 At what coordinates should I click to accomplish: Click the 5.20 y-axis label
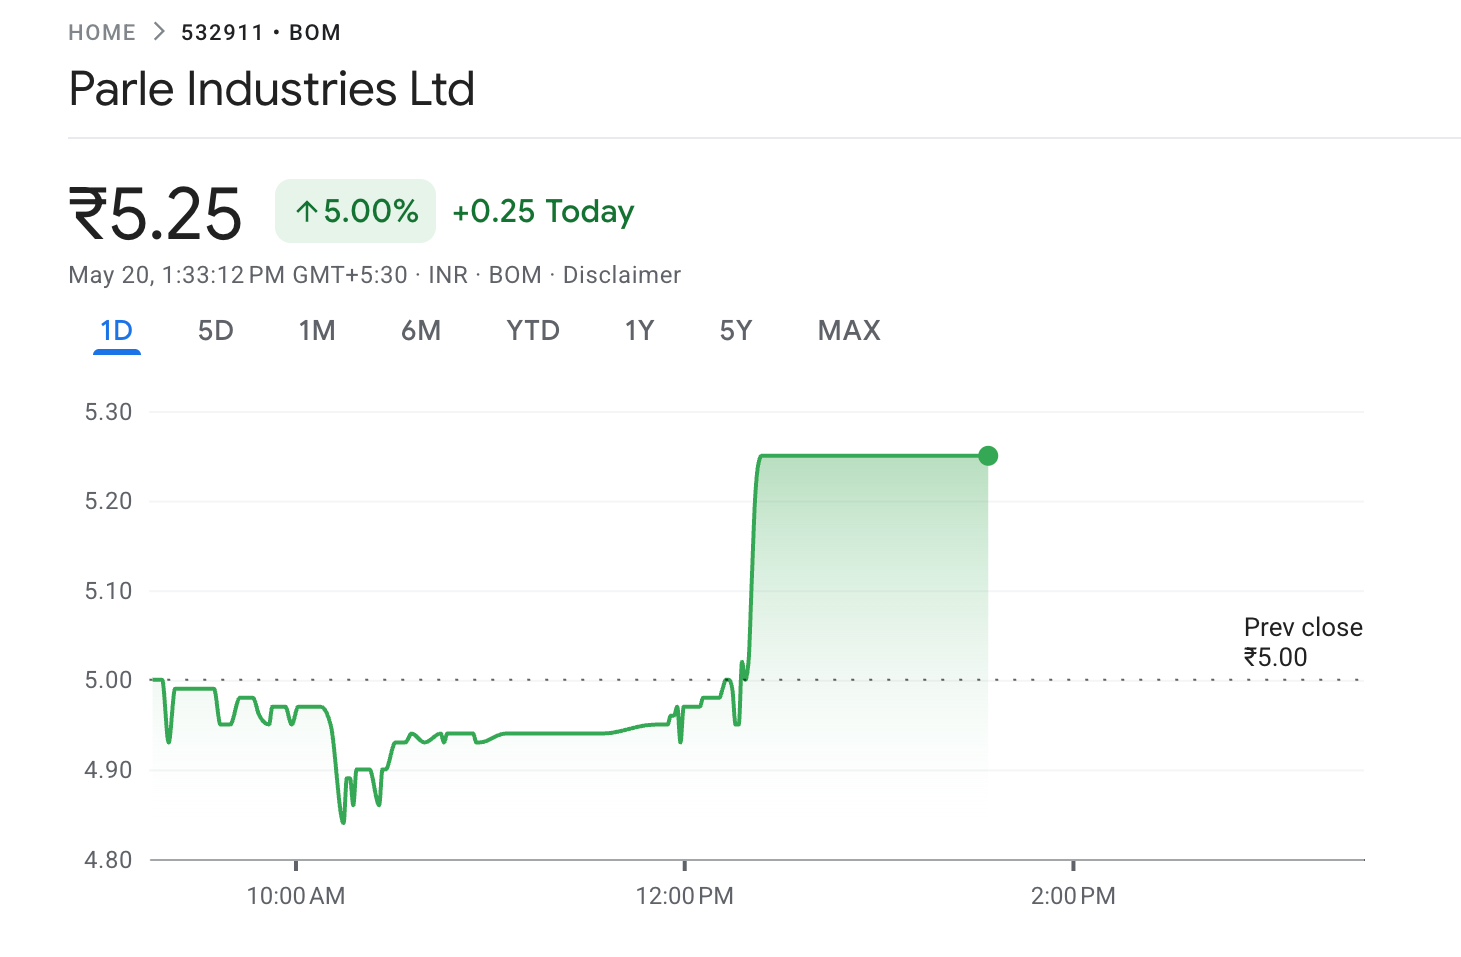point(108,501)
